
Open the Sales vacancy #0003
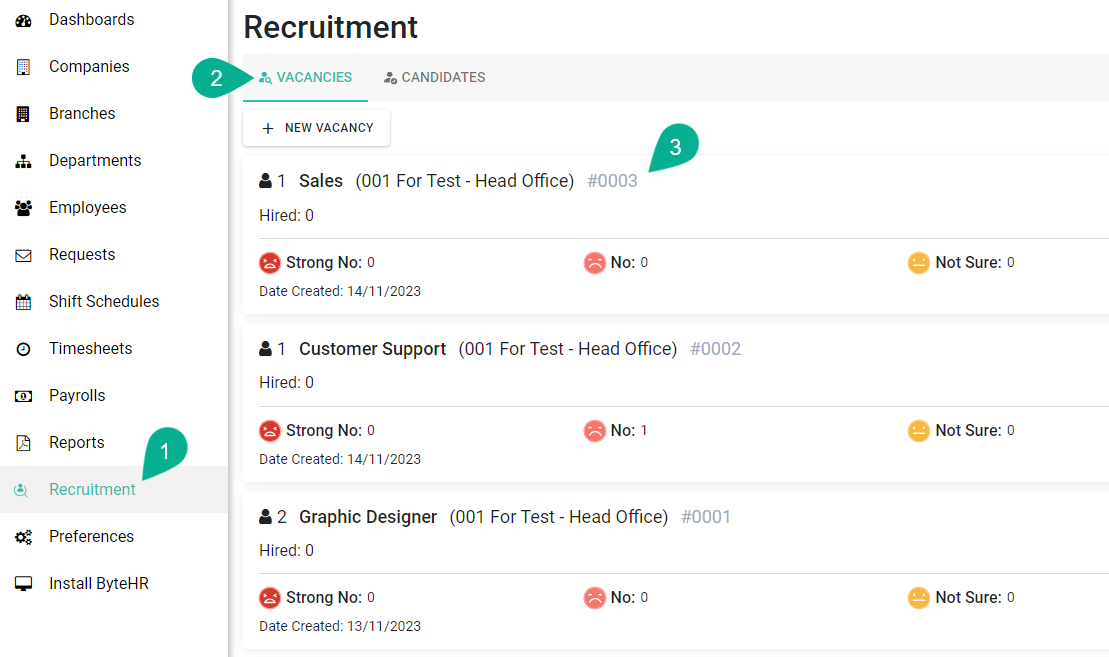(x=321, y=181)
